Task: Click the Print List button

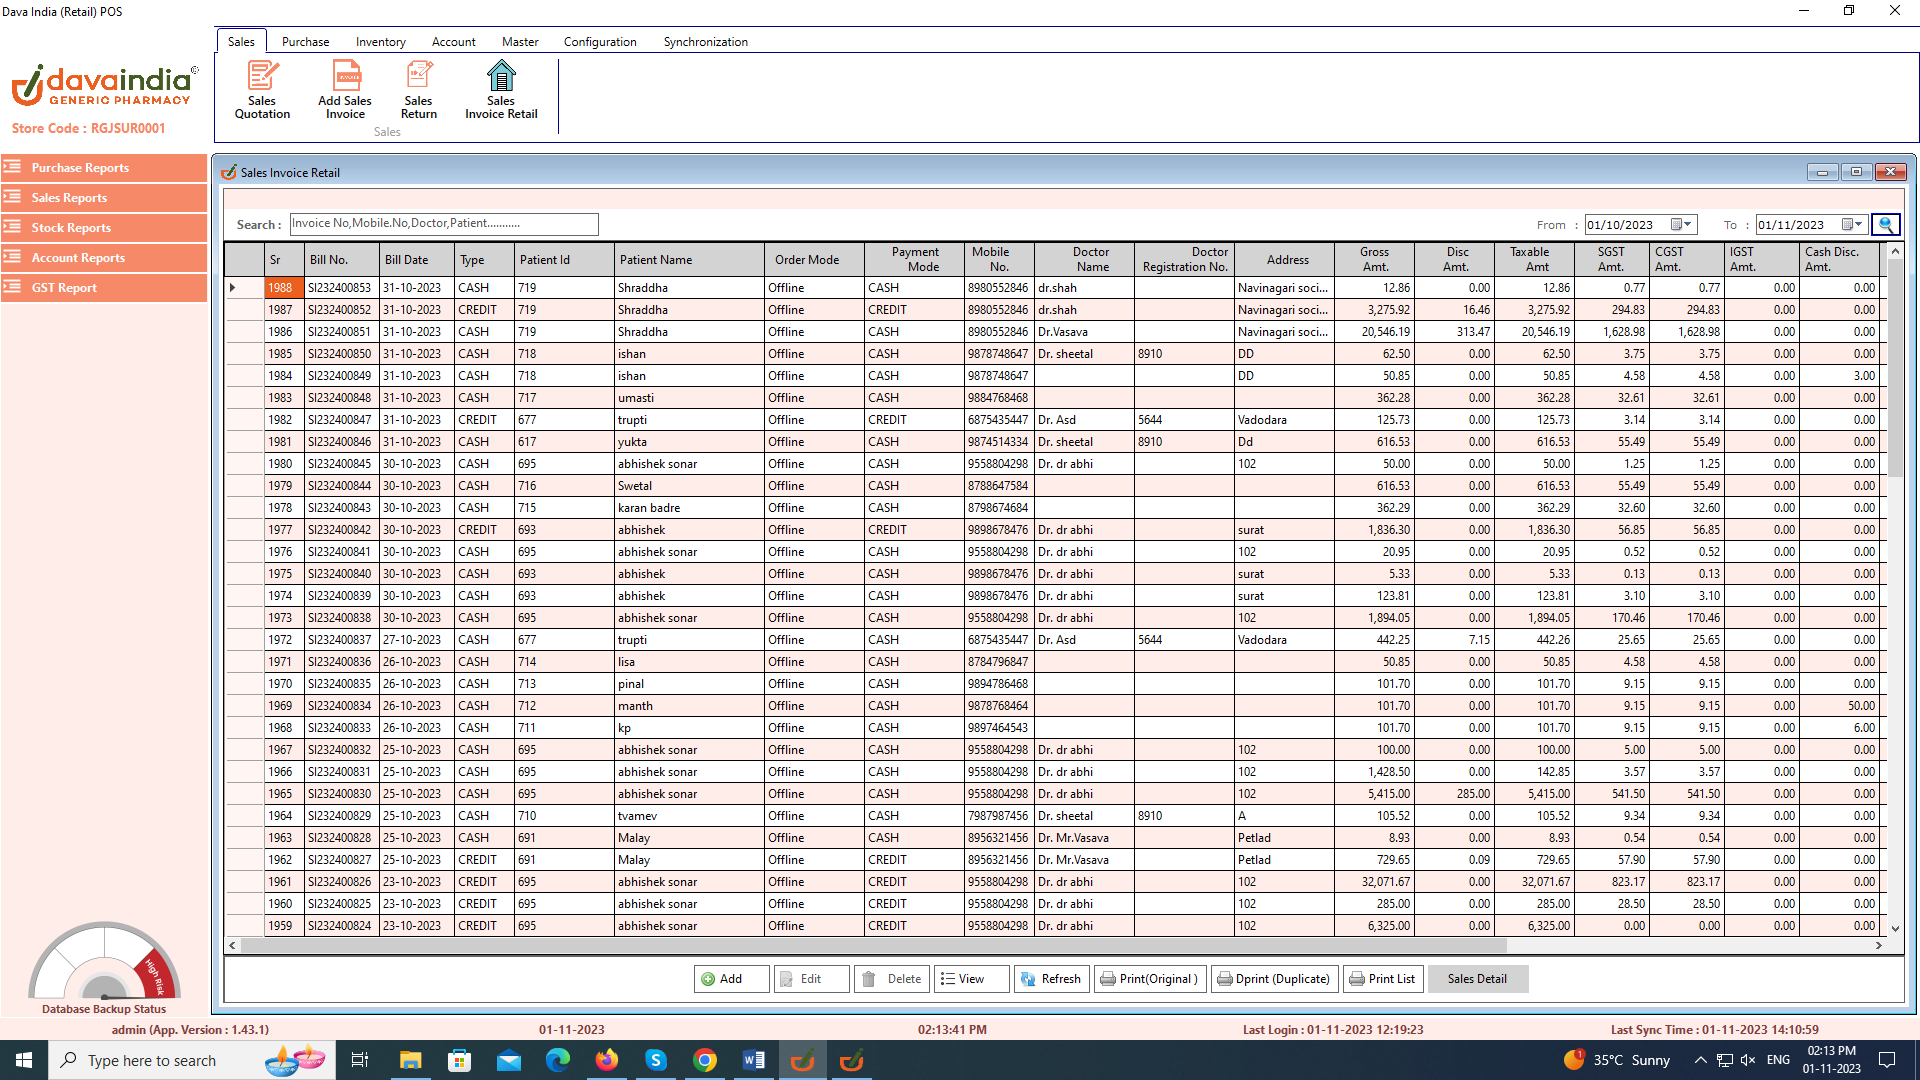Action: tap(1382, 979)
